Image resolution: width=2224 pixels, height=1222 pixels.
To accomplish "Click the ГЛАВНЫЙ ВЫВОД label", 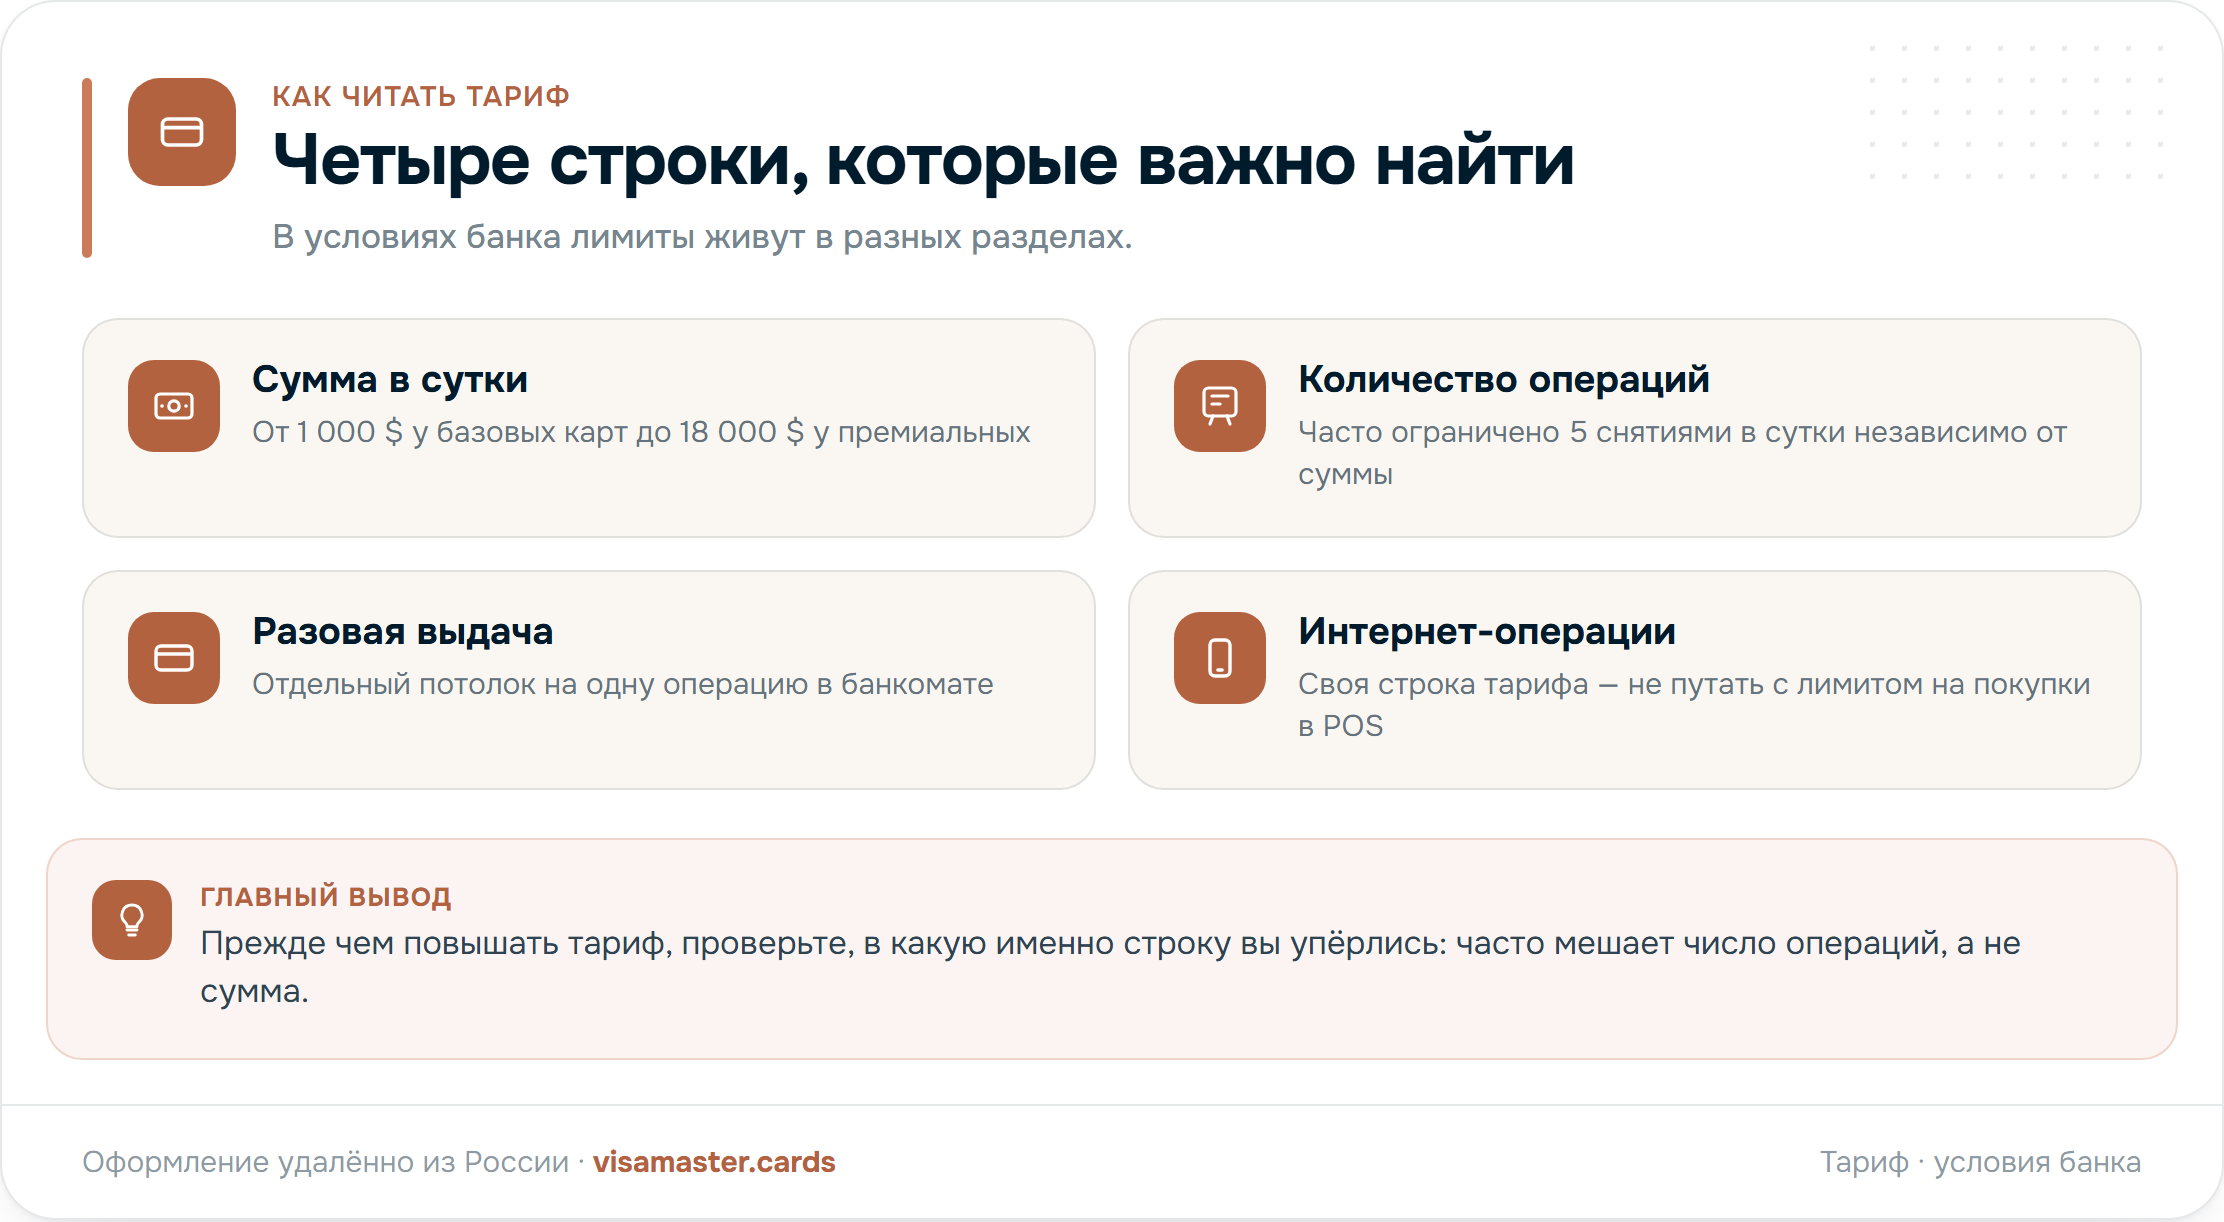I will [326, 896].
